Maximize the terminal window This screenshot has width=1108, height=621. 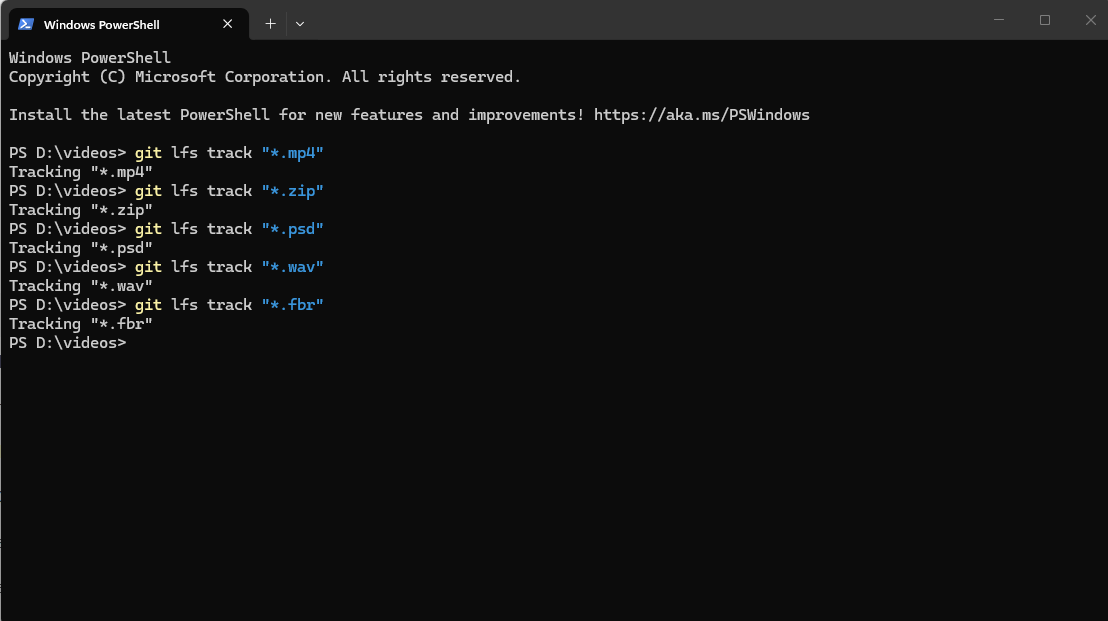(1045, 20)
